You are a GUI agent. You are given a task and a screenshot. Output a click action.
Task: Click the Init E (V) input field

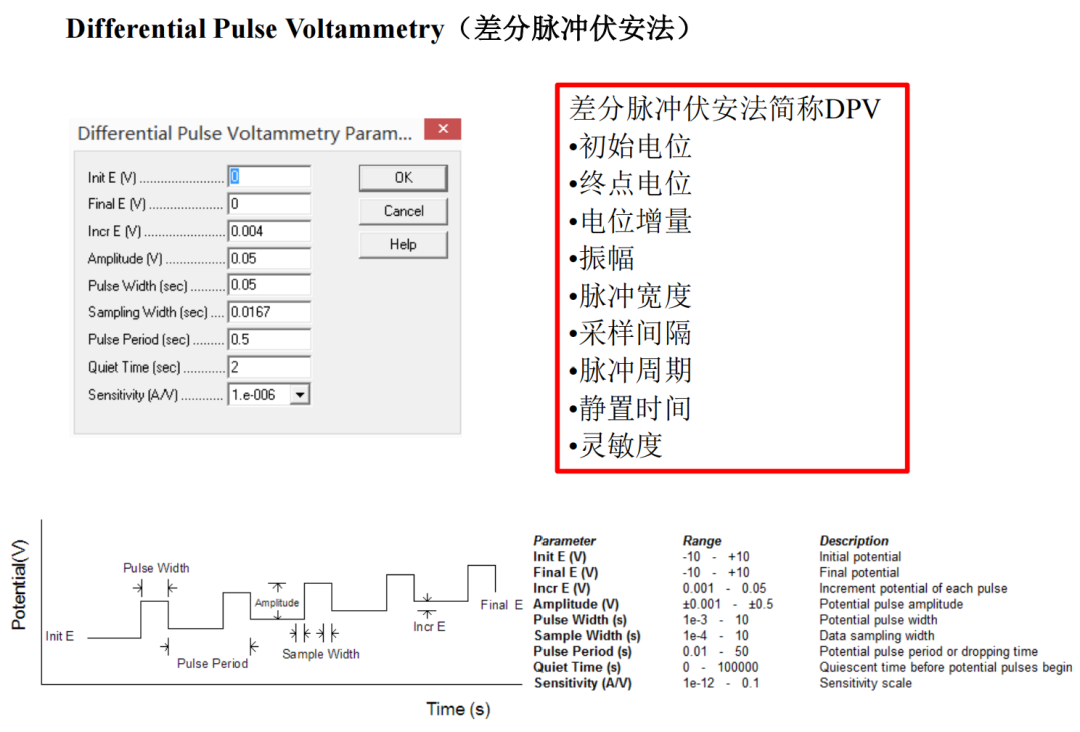coord(269,177)
